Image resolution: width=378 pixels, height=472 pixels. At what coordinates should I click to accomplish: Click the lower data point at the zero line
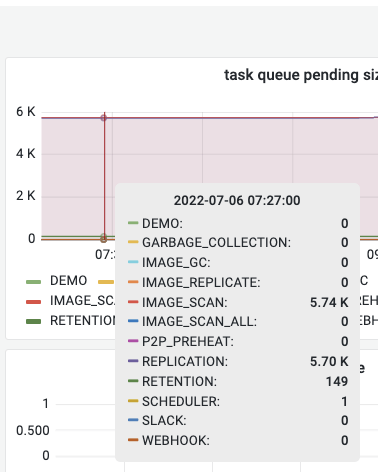[x=104, y=238]
